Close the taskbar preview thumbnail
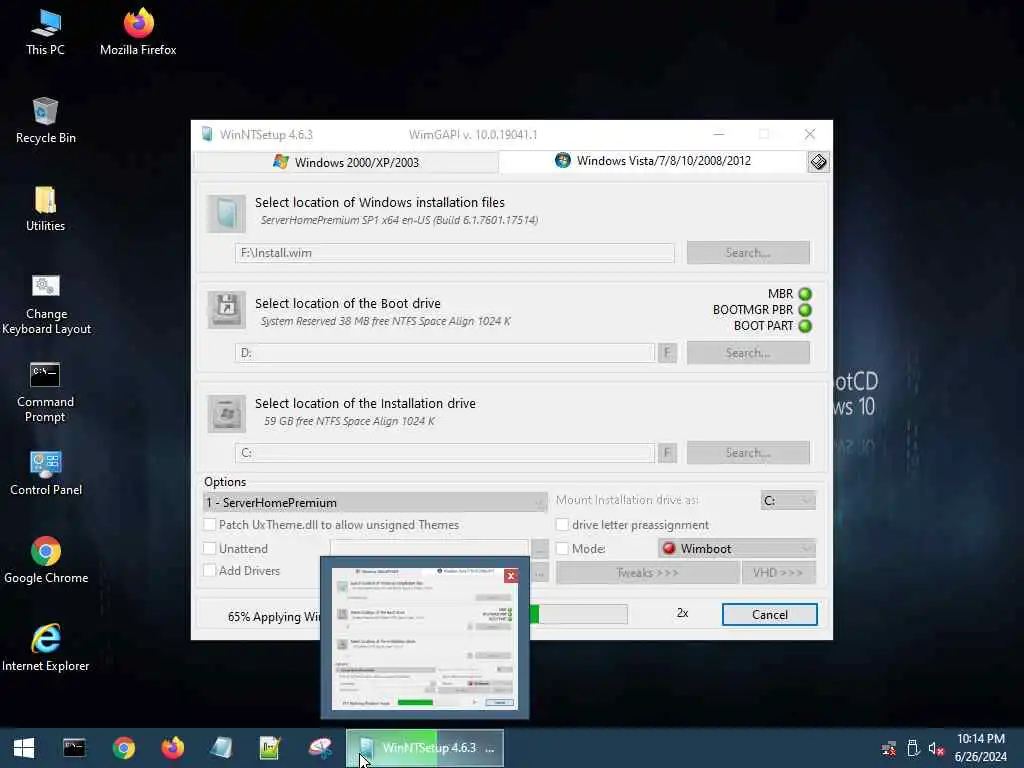This screenshot has width=1024, height=768. 511,575
